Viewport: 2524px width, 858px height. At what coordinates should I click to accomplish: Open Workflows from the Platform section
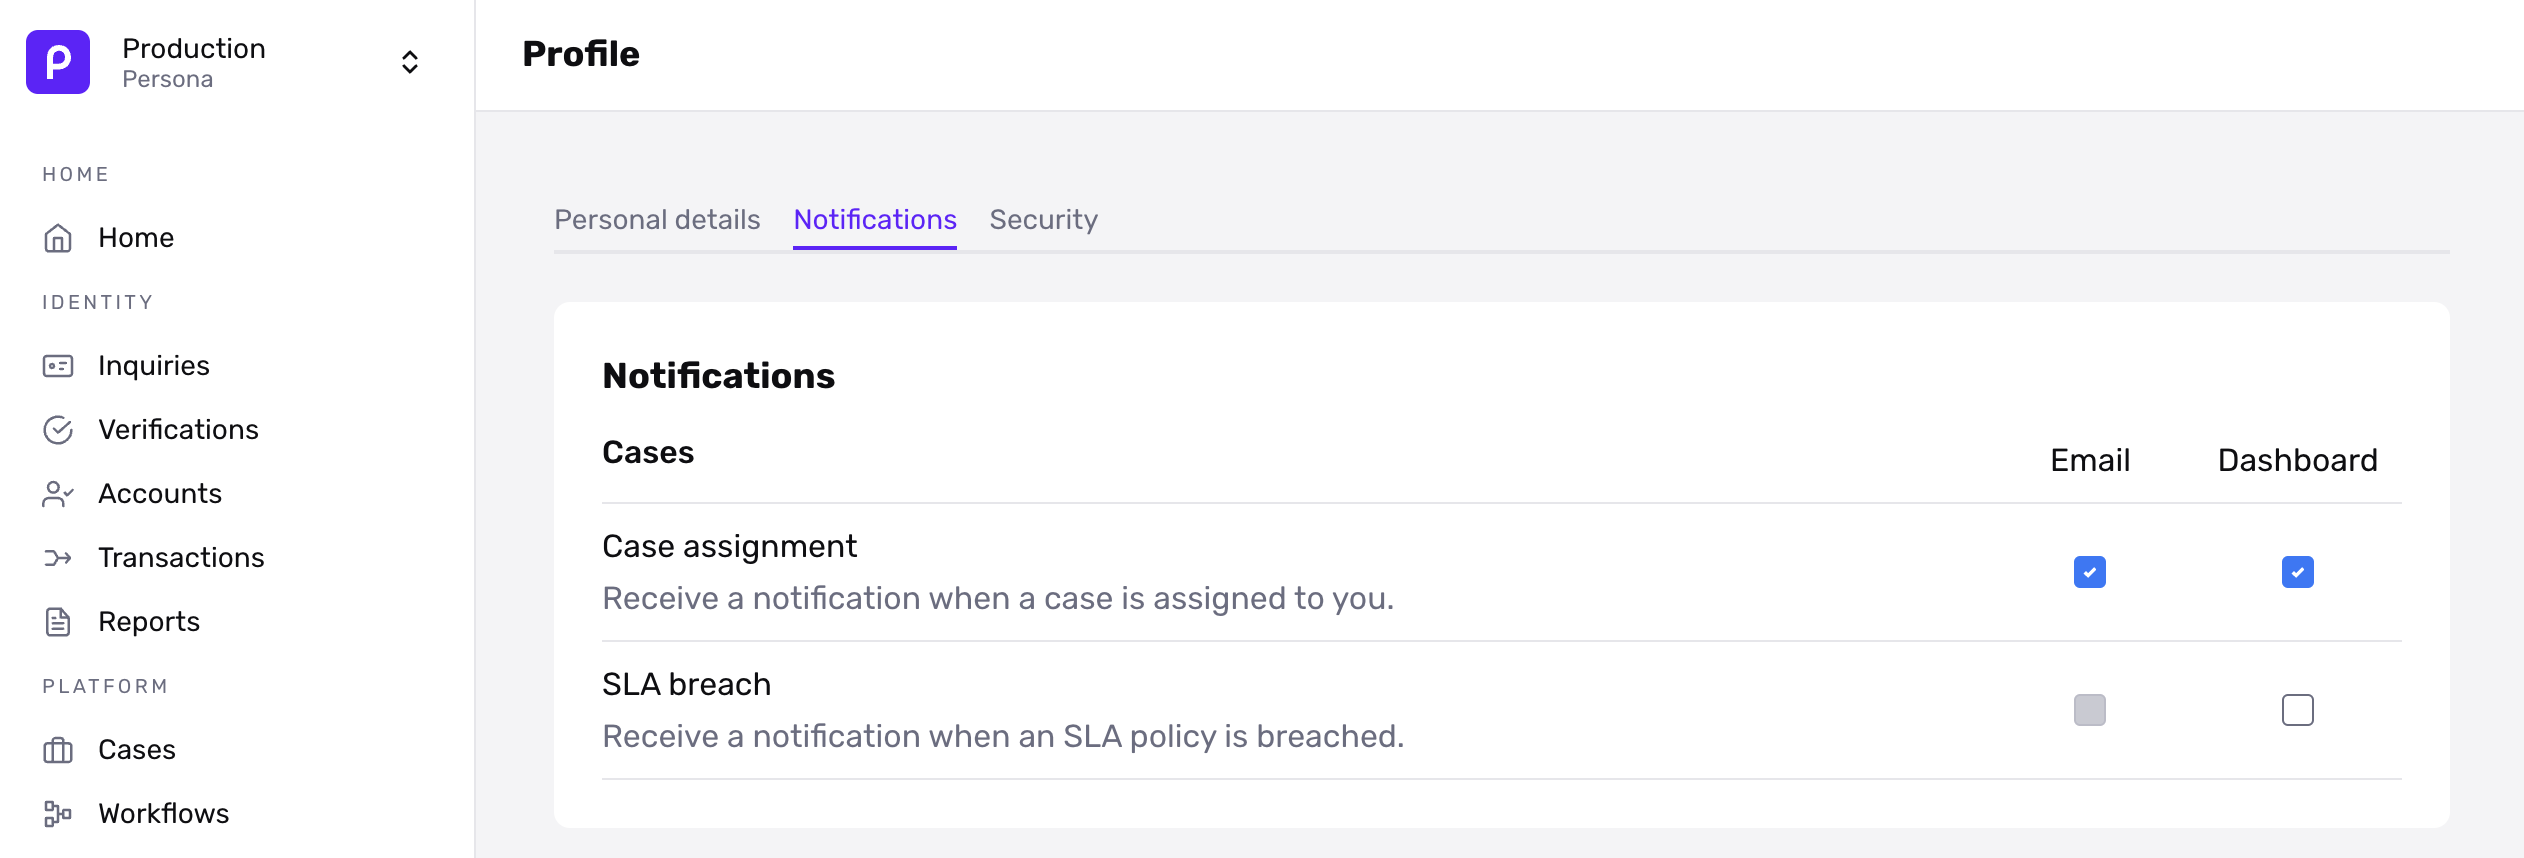click(163, 814)
